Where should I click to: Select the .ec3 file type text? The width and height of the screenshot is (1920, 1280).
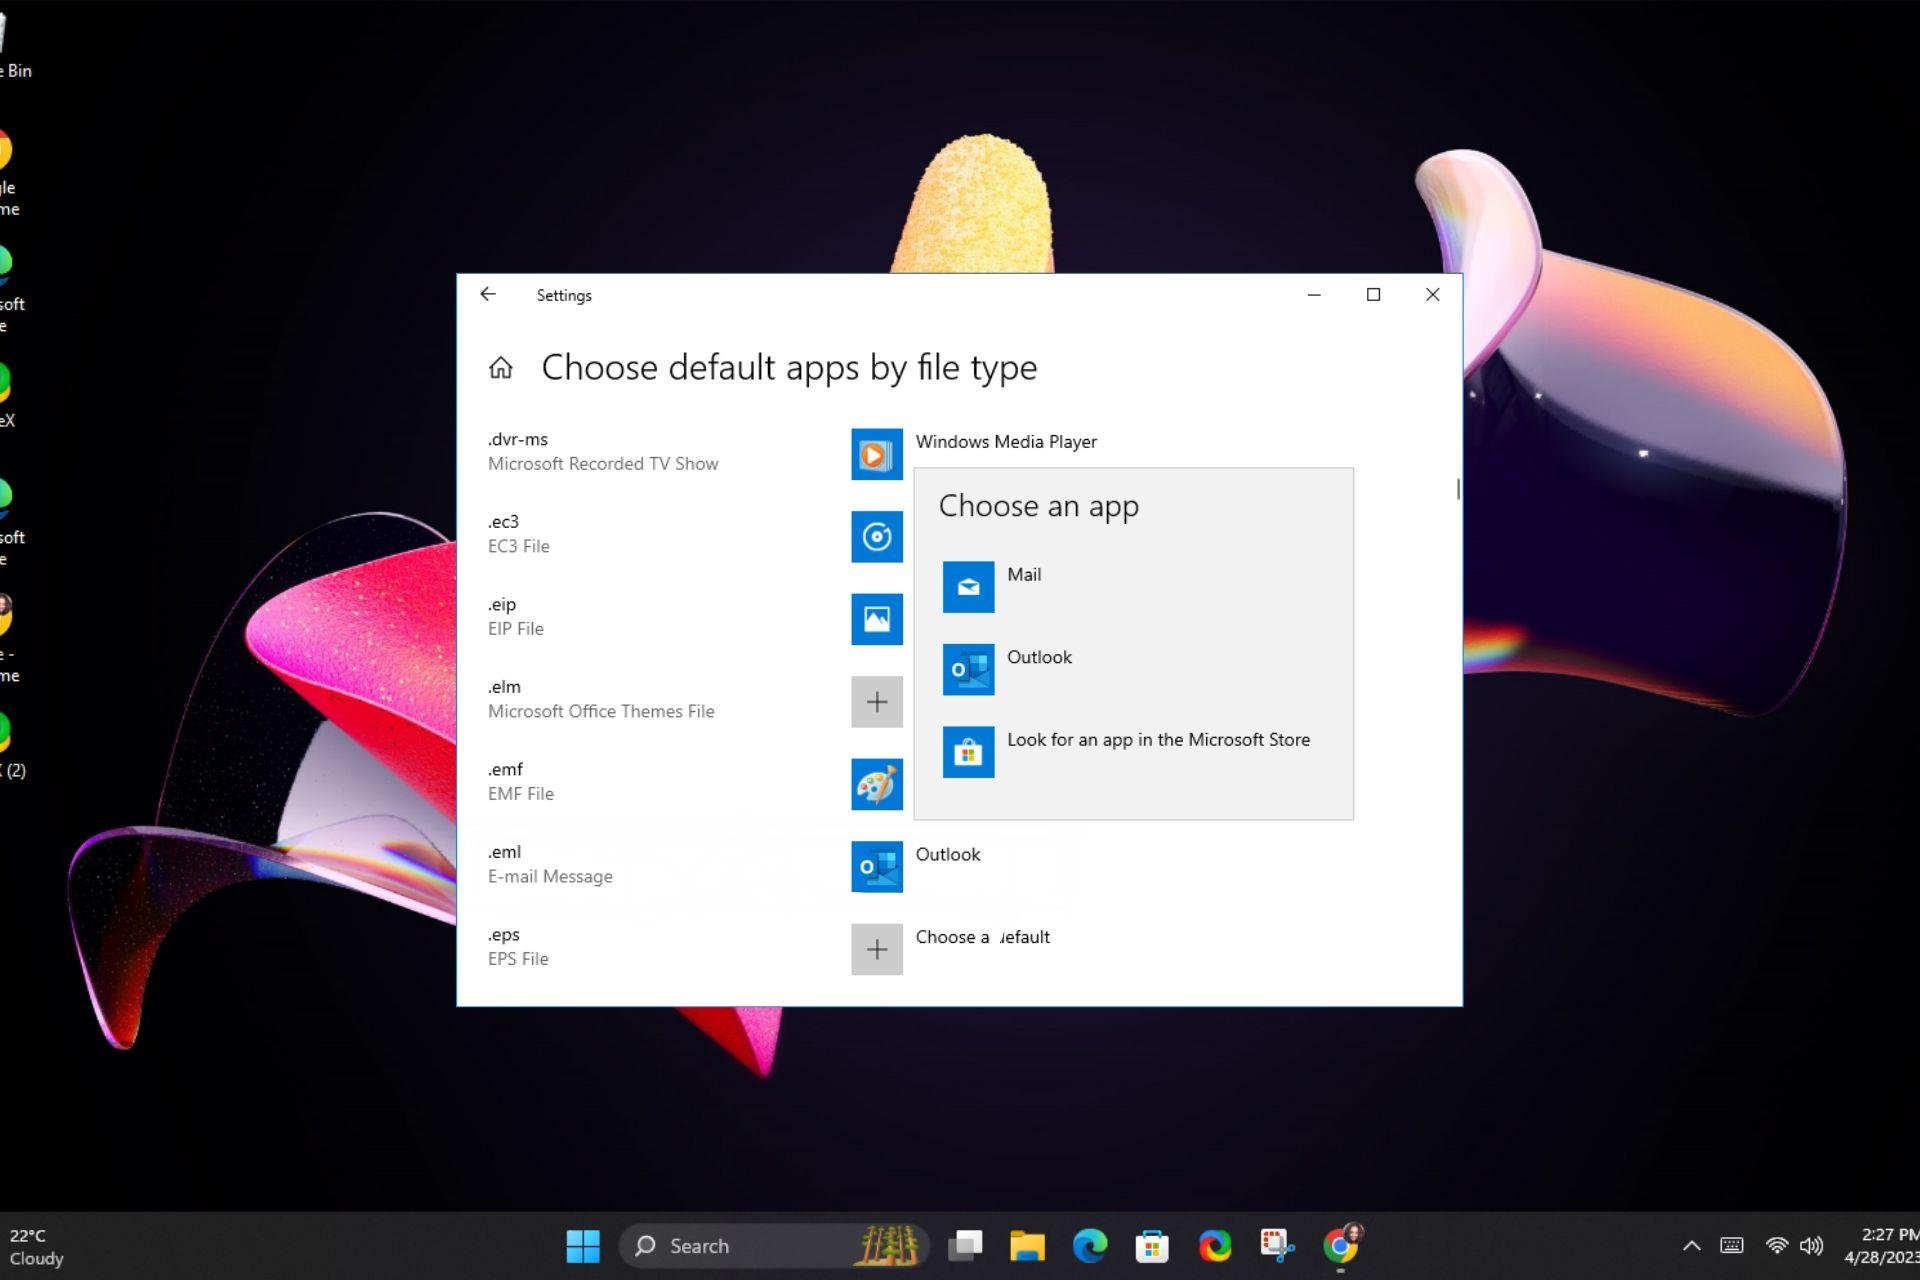[x=503, y=522]
